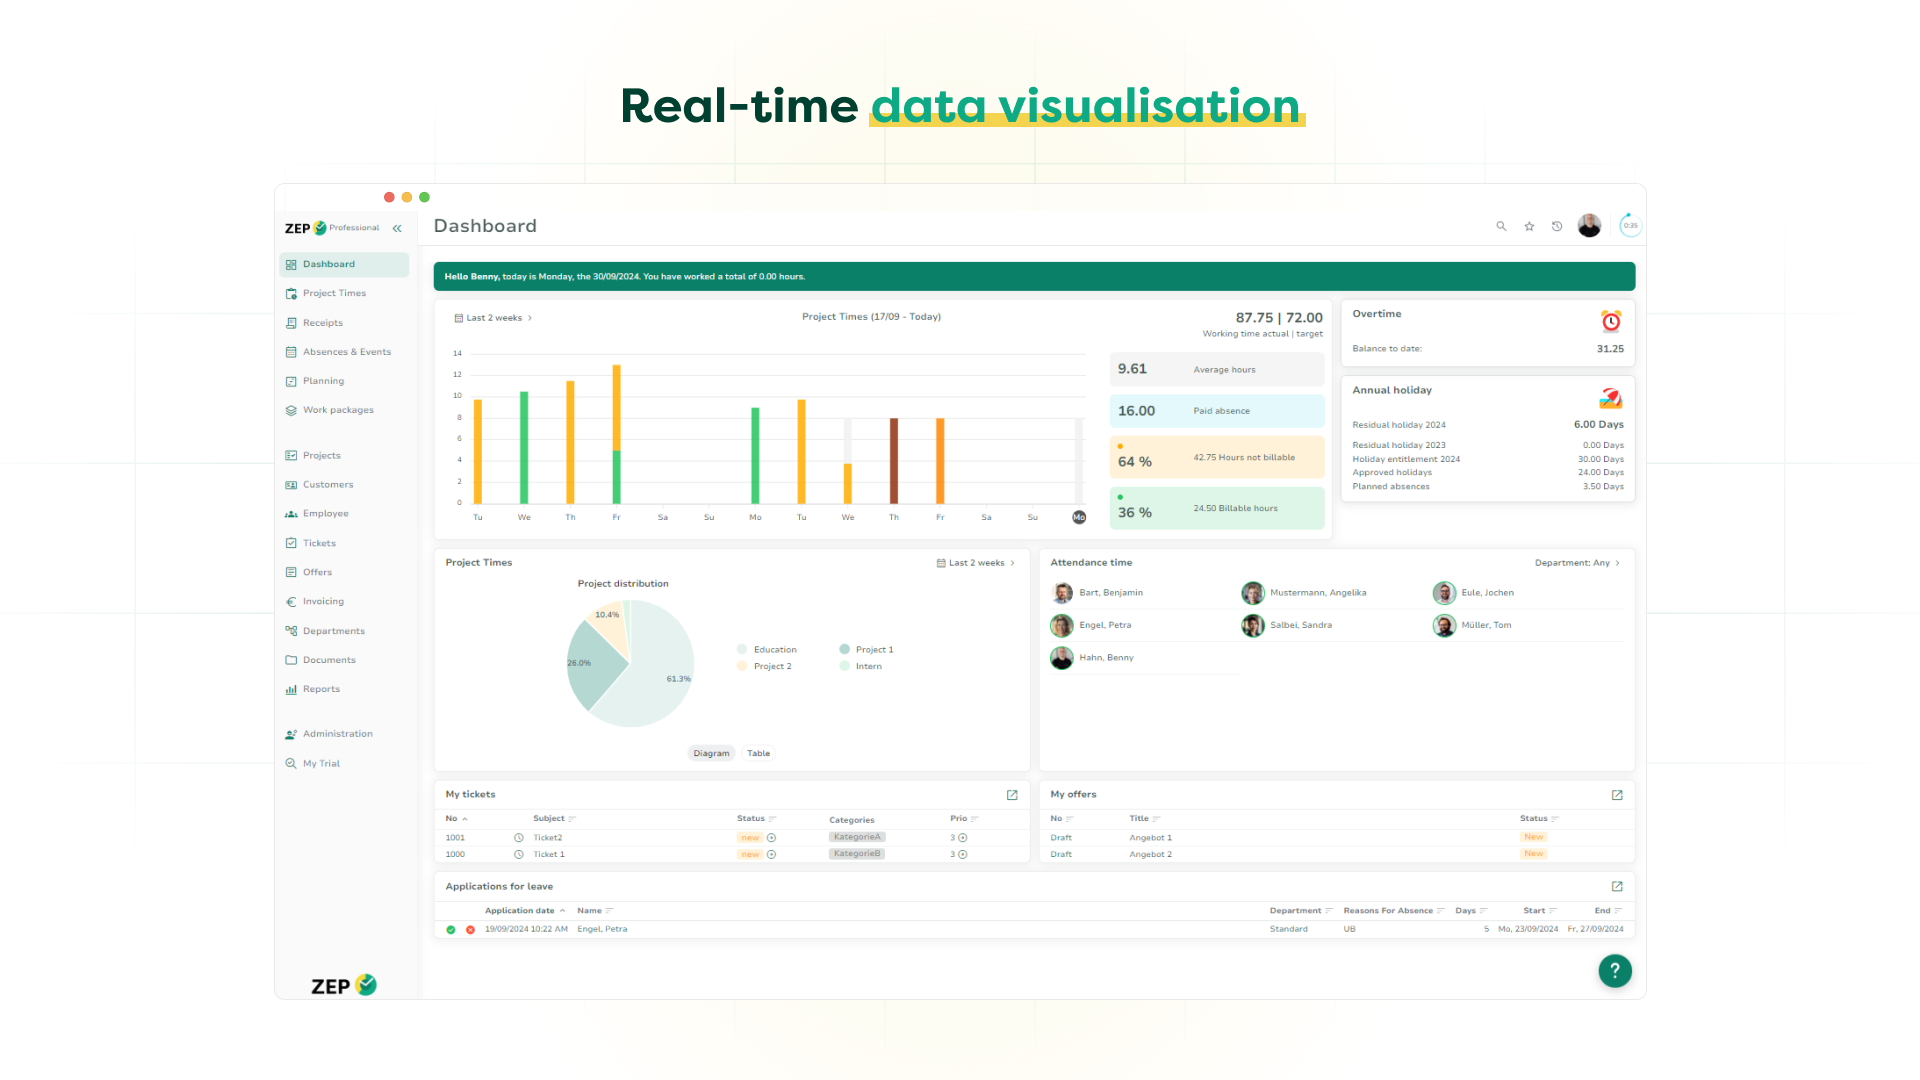
Task: Click the favorites star icon
Action: tap(1529, 226)
